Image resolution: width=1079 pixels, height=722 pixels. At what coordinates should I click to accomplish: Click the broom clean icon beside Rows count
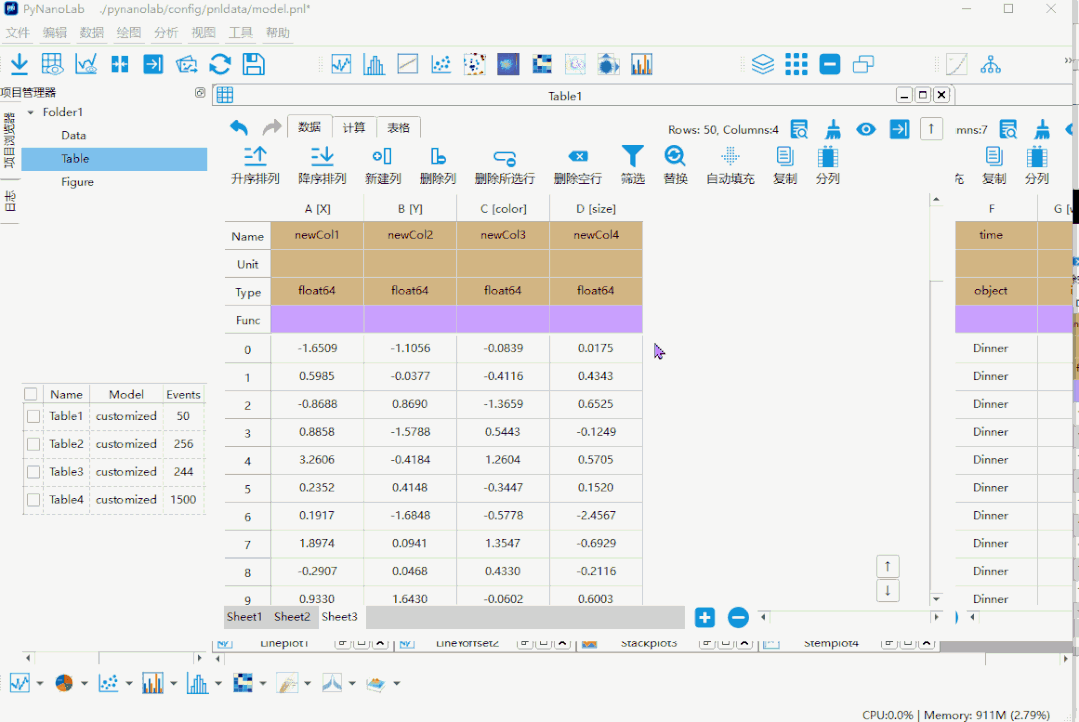pyautogui.click(x=833, y=129)
